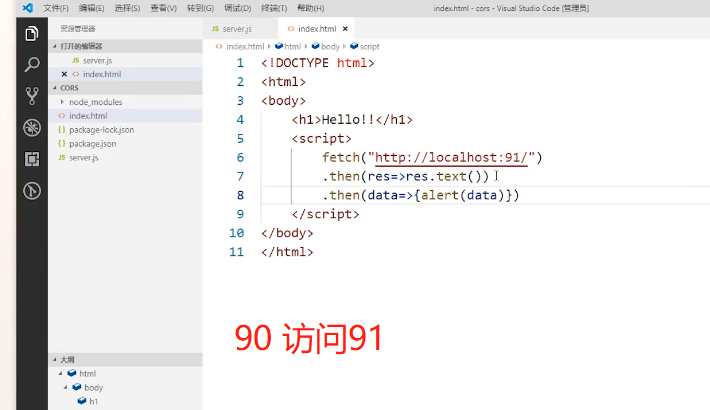Image resolution: width=710 pixels, height=410 pixels.
Task: Close index.html in open editors list
Action: [64, 74]
